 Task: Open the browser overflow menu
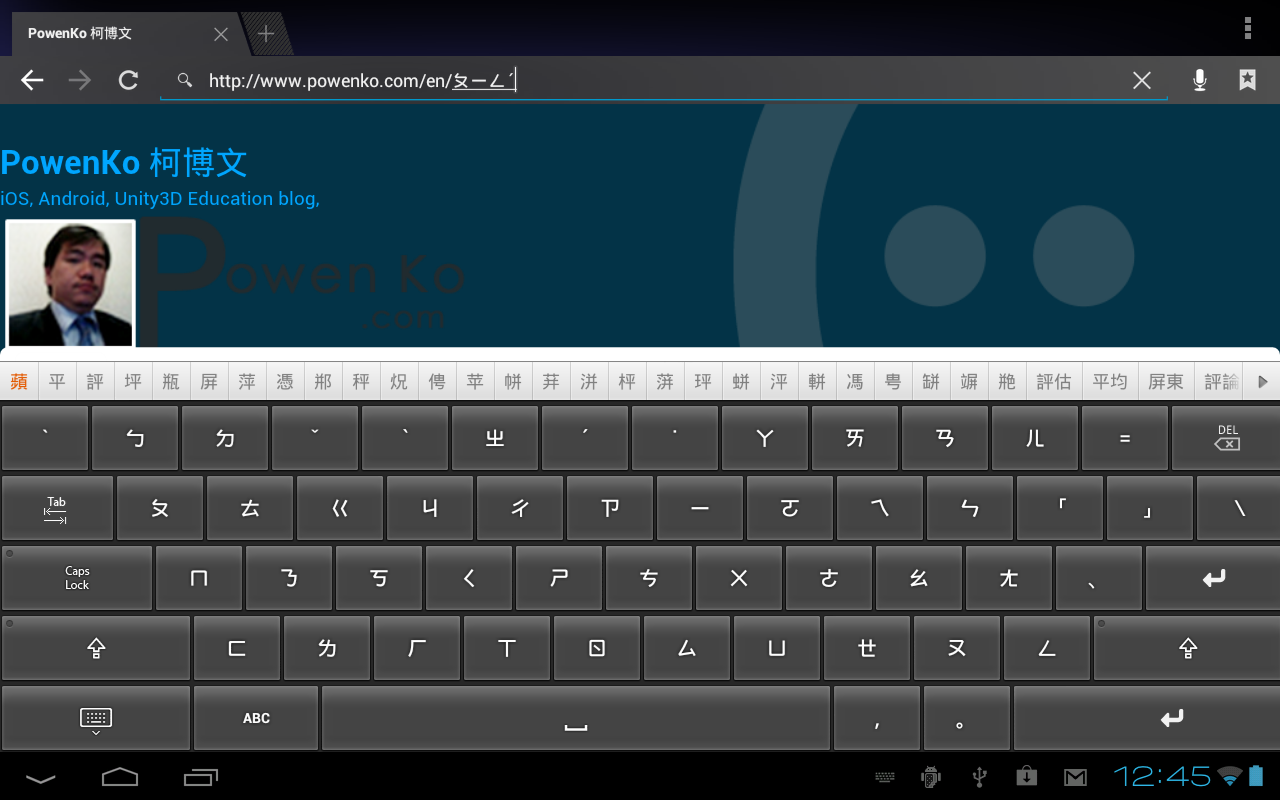1248,28
